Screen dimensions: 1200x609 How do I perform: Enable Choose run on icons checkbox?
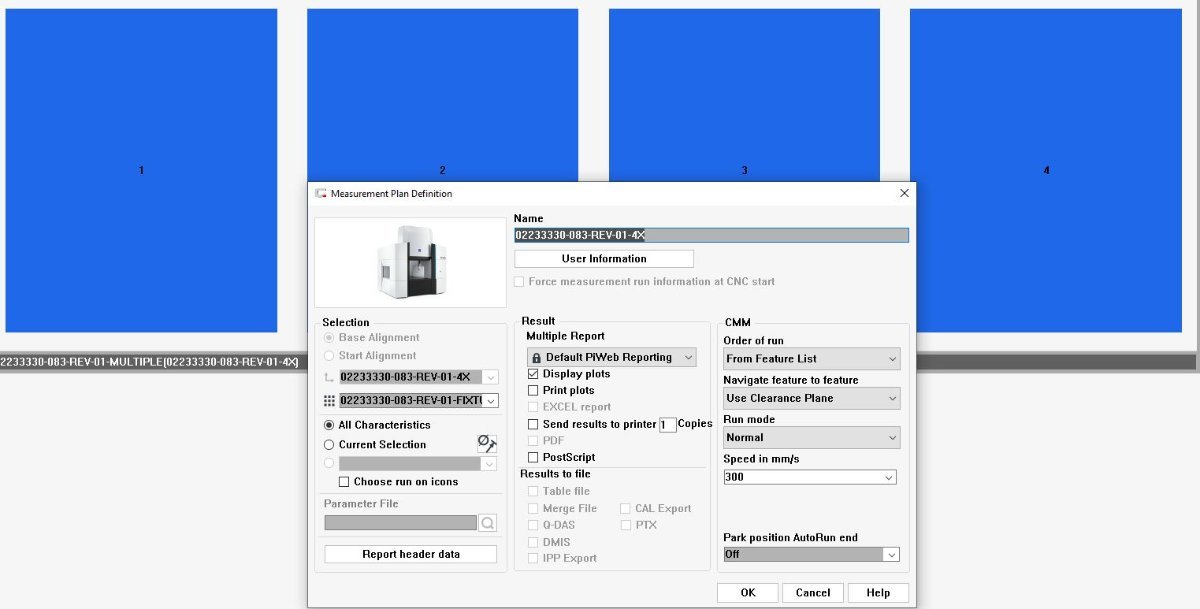pos(344,482)
